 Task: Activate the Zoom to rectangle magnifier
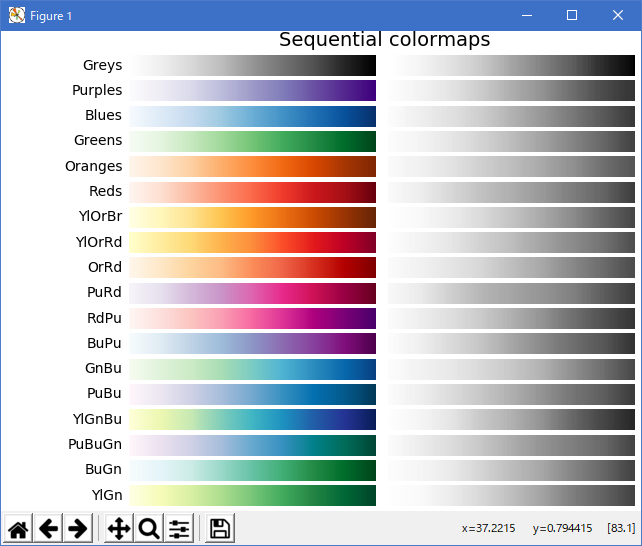[x=149, y=528]
